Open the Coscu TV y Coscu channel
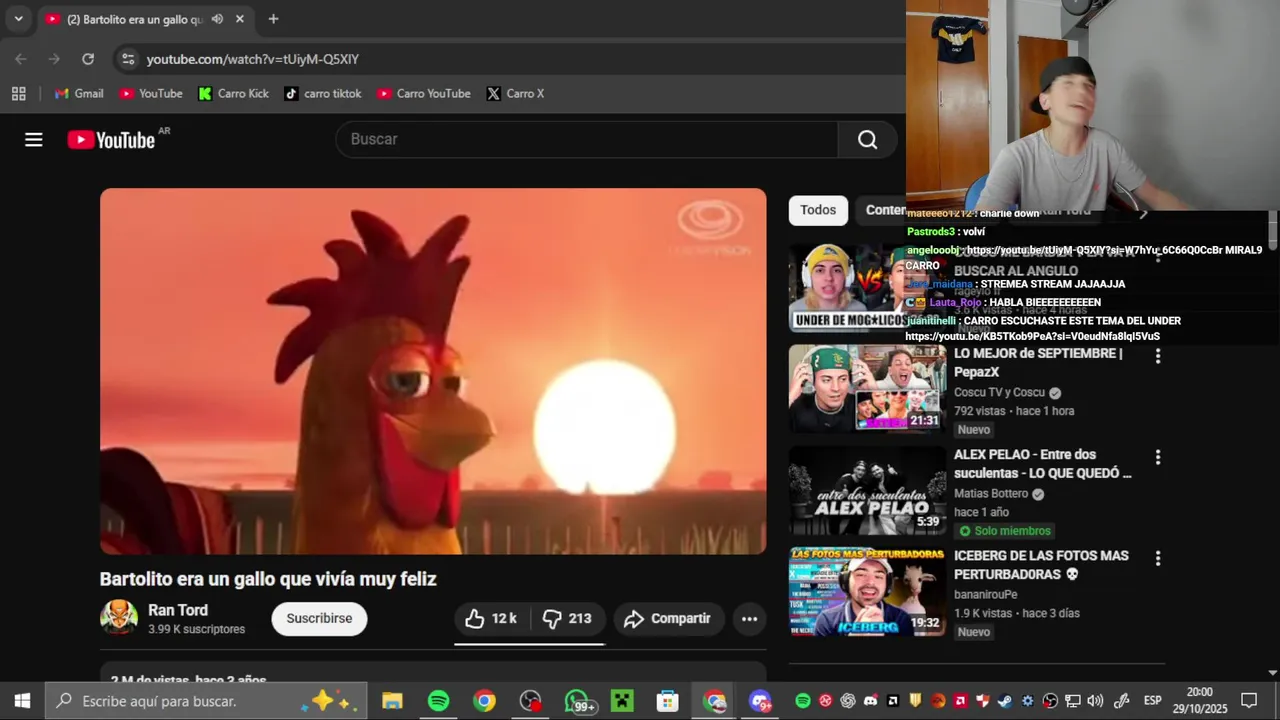The height and width of the screenshot is (720, 1280). [x=999, y=393]
